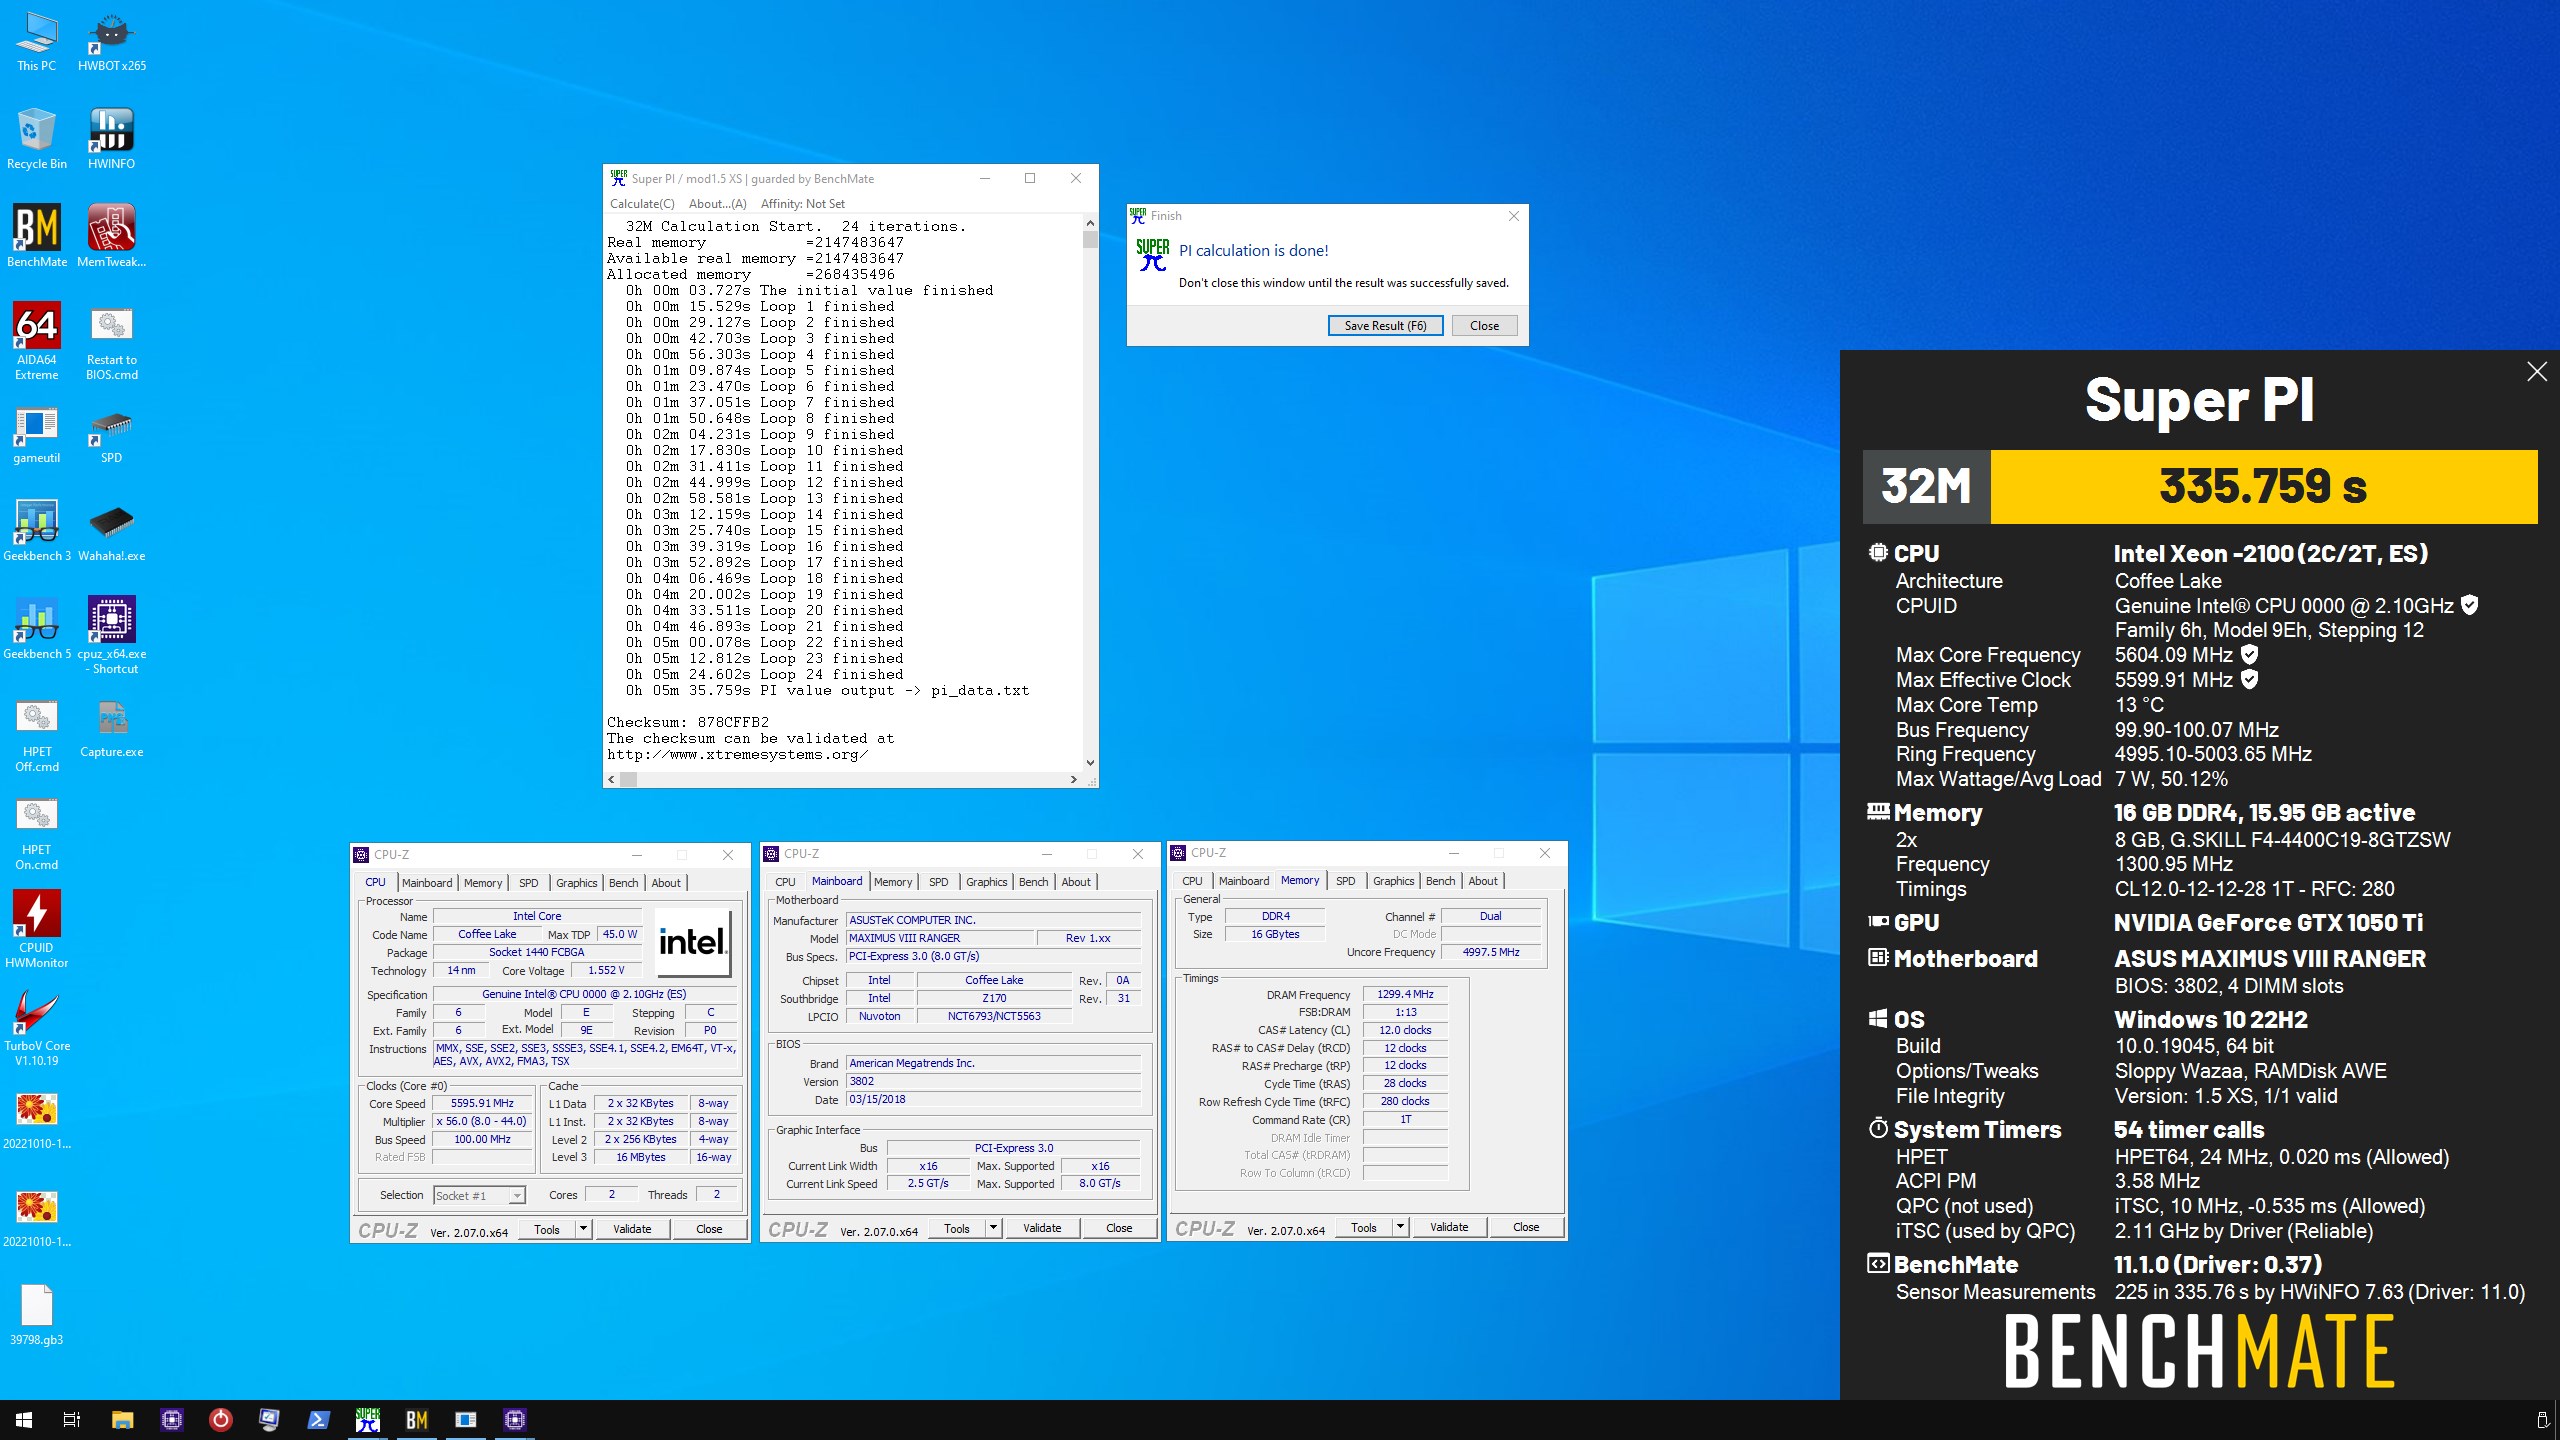The width and height of the screenshot is (2560, 1440).
Task: Click the http://www.xtremesystems.org/ text
Action: [x=738, y=755]
